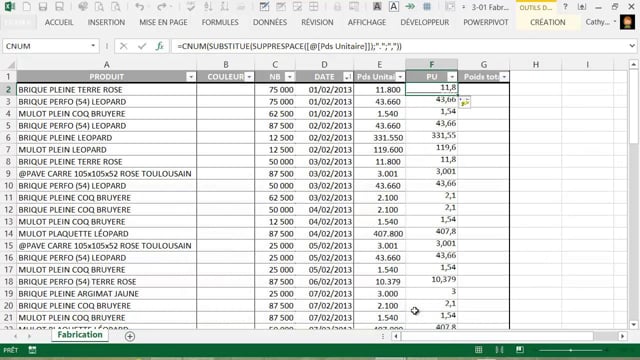
Task: Click scroll up arrow of vertical scrollbar
Action: [633, 64]
